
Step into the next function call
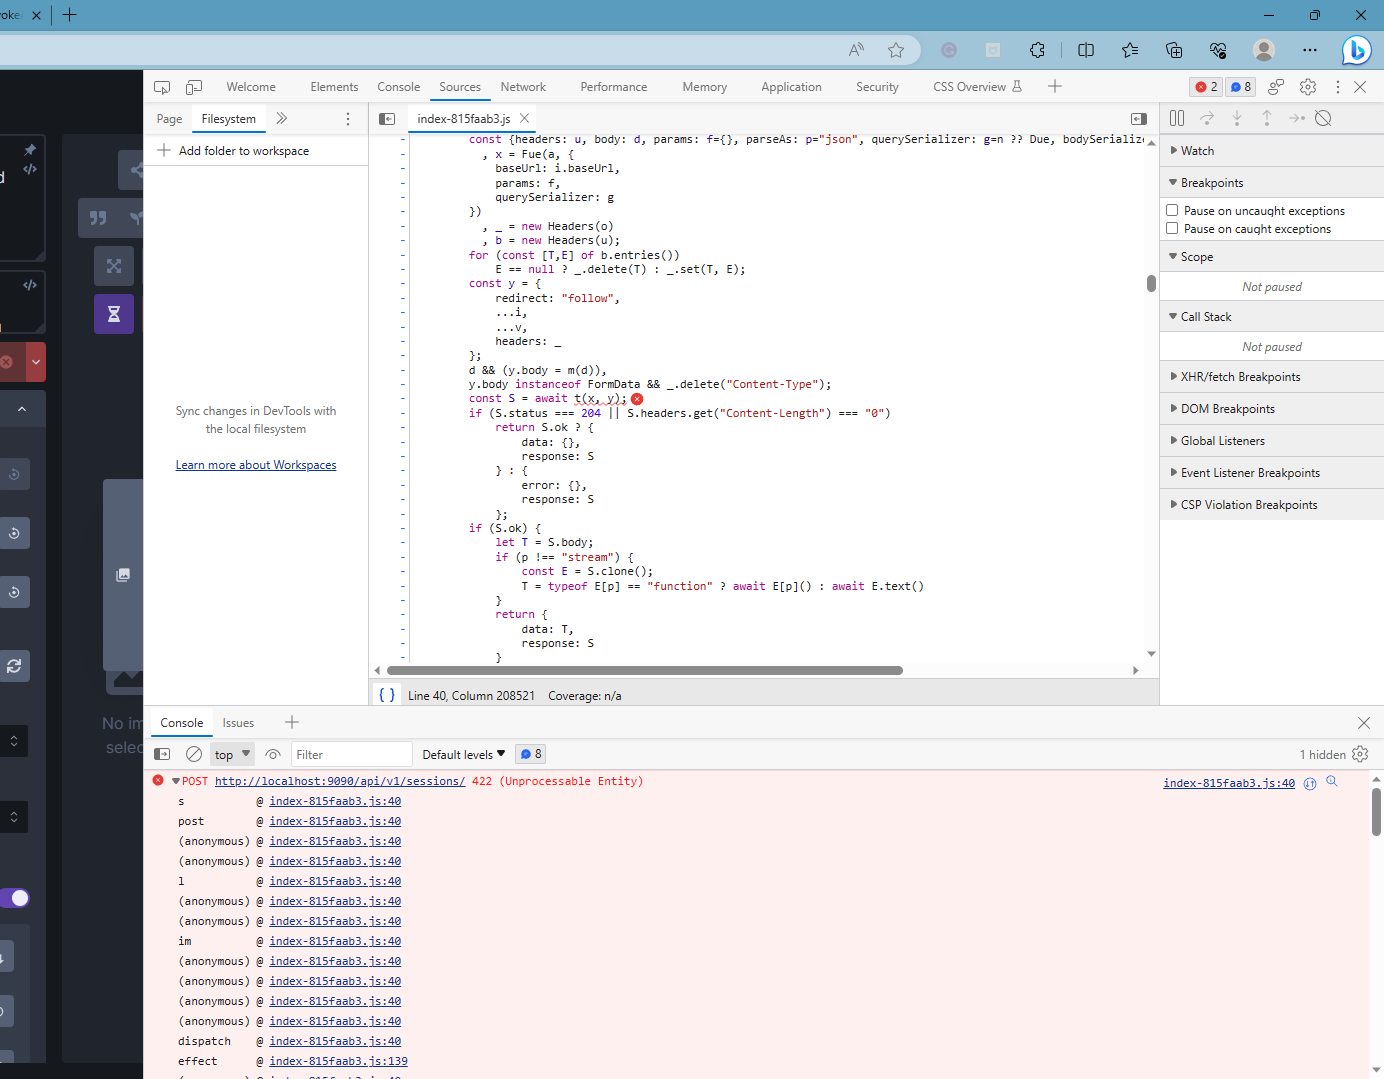1238,118
